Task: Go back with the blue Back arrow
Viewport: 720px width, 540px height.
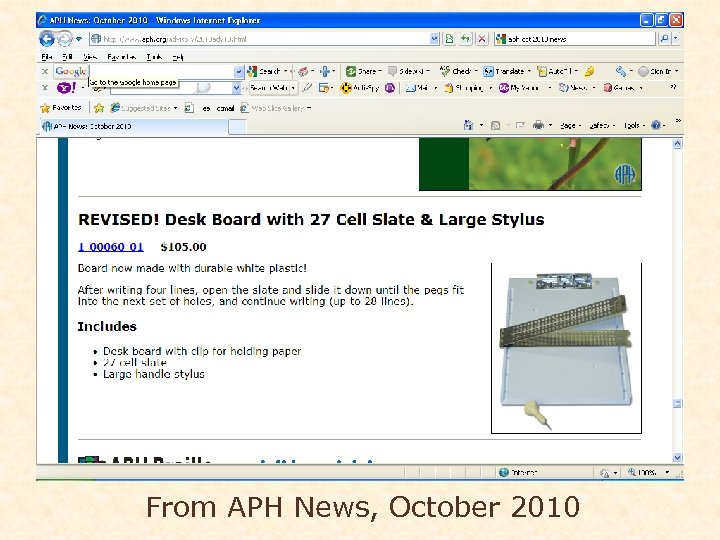Action: coord(47,39)
